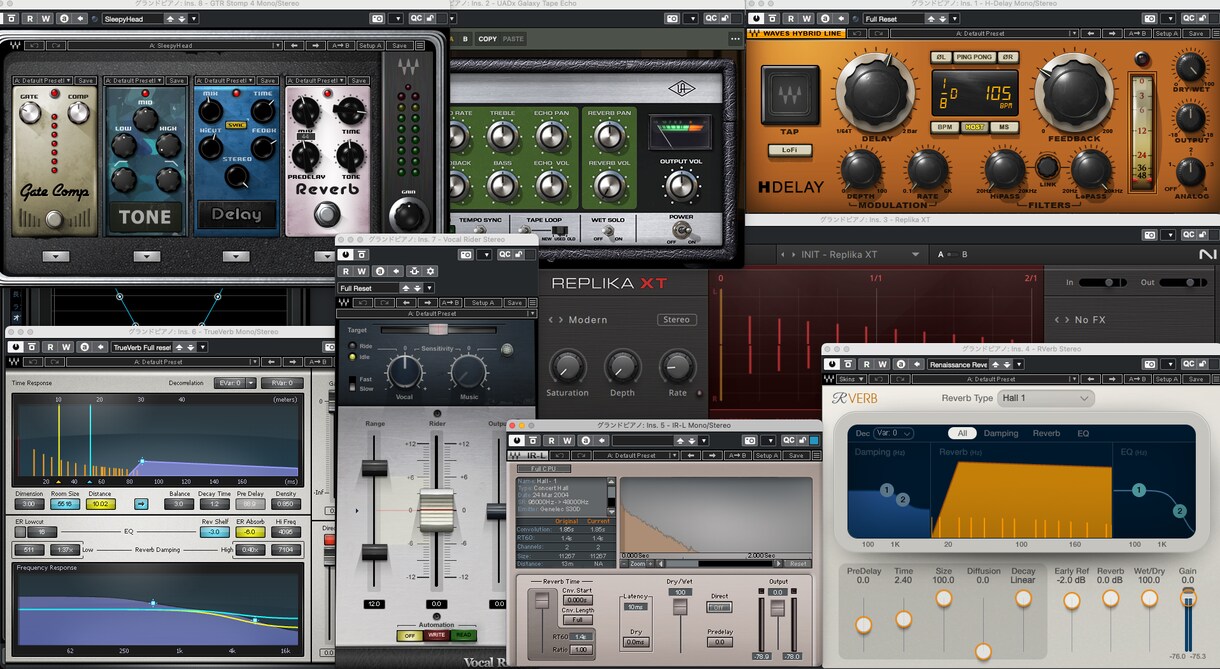Click the large Reverb pedal footswitch

[x=325, y=215]
